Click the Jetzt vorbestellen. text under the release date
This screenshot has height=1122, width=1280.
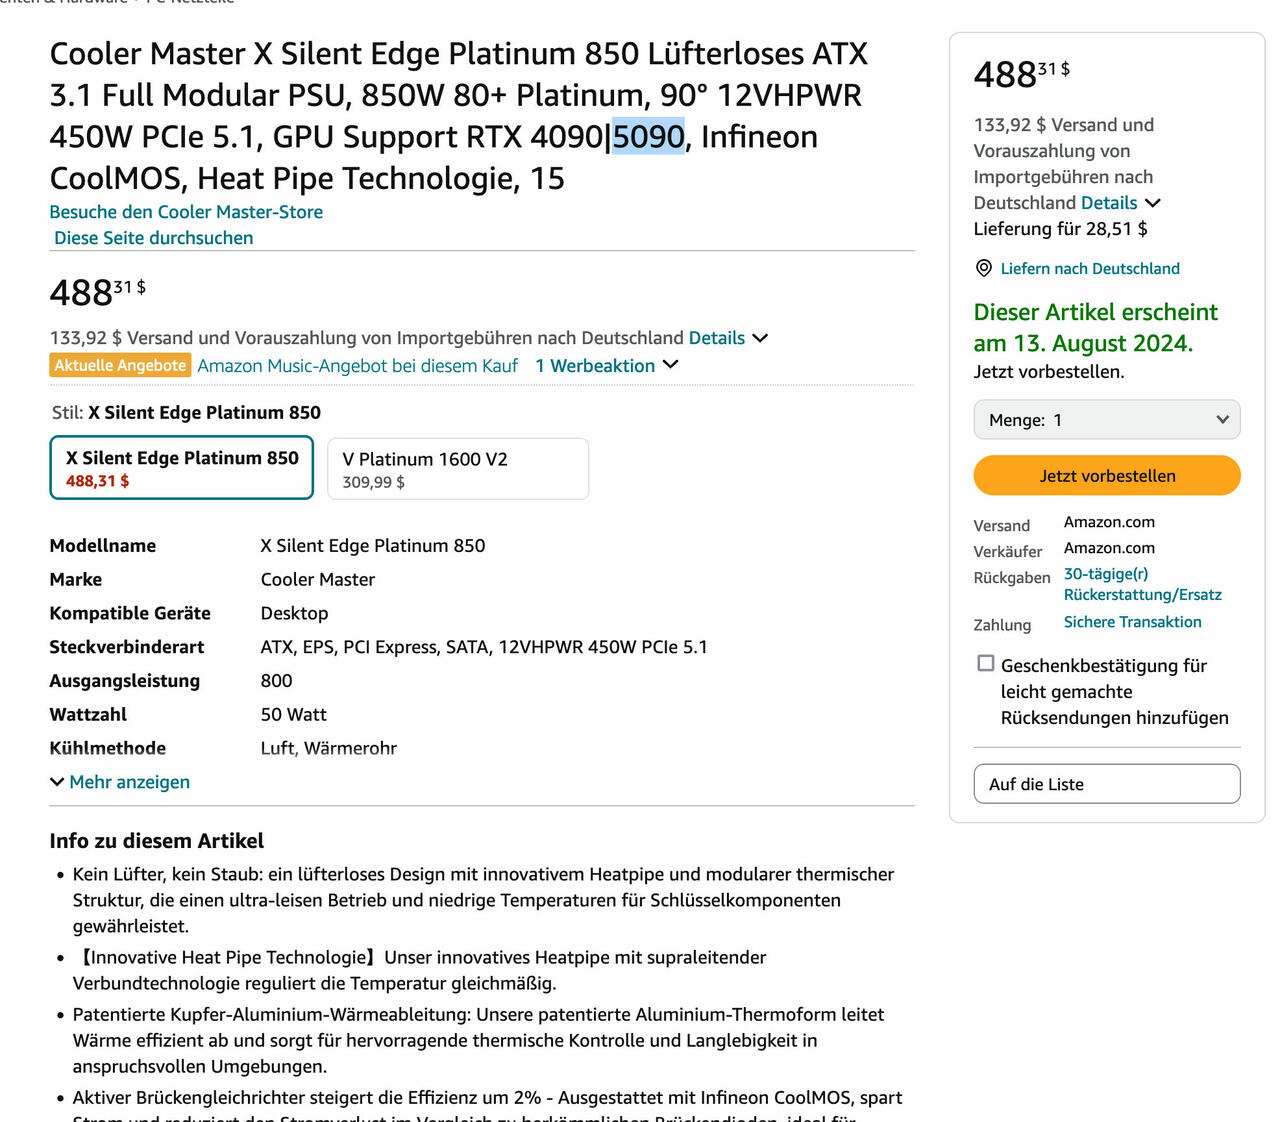click(1049, 372)
